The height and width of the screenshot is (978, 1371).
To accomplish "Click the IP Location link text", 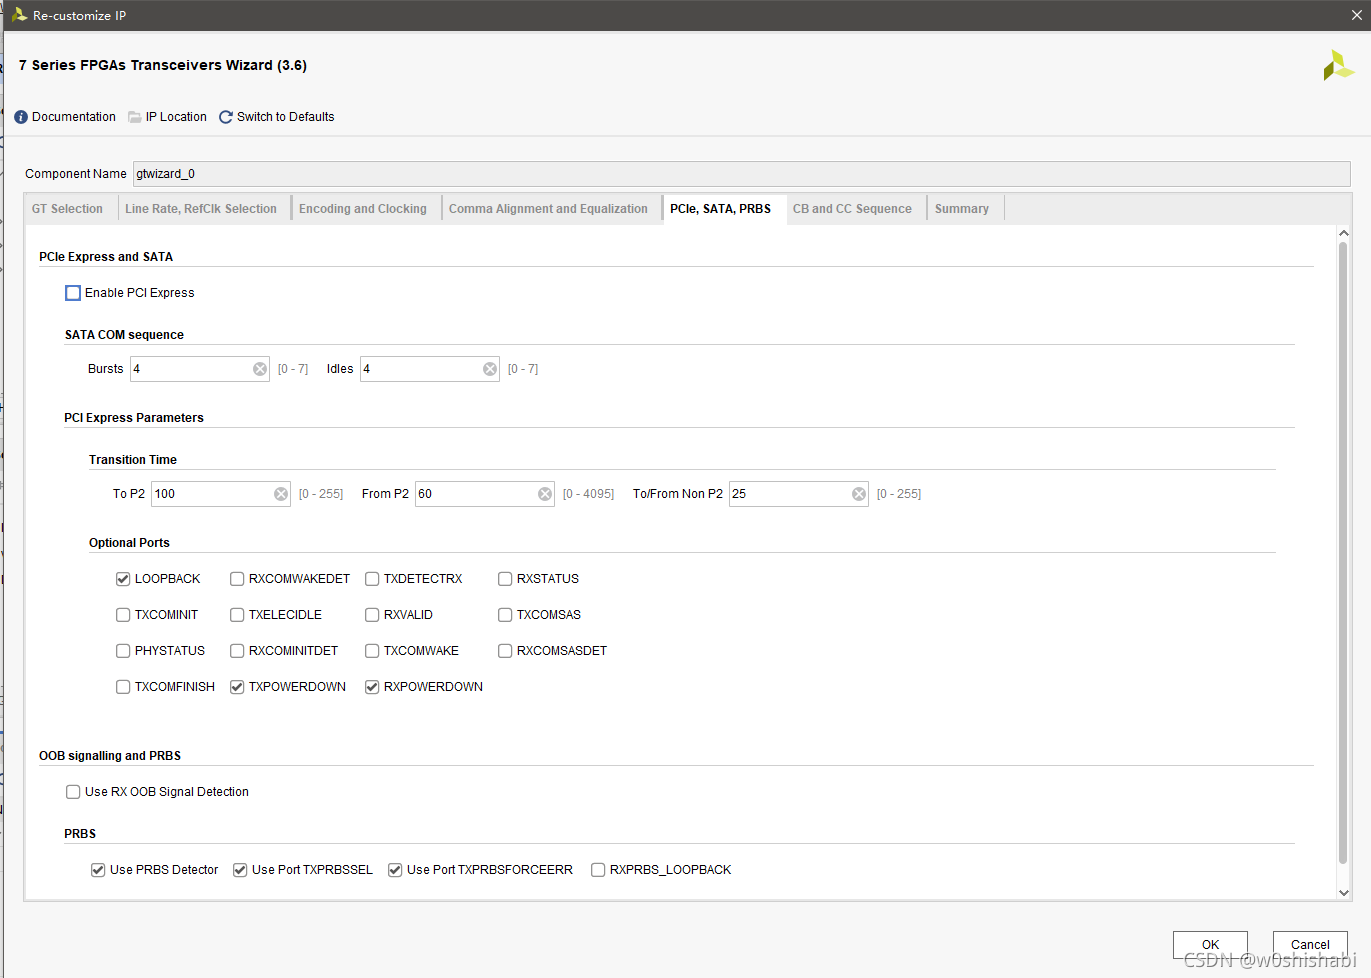I will (x=176, y=117).
